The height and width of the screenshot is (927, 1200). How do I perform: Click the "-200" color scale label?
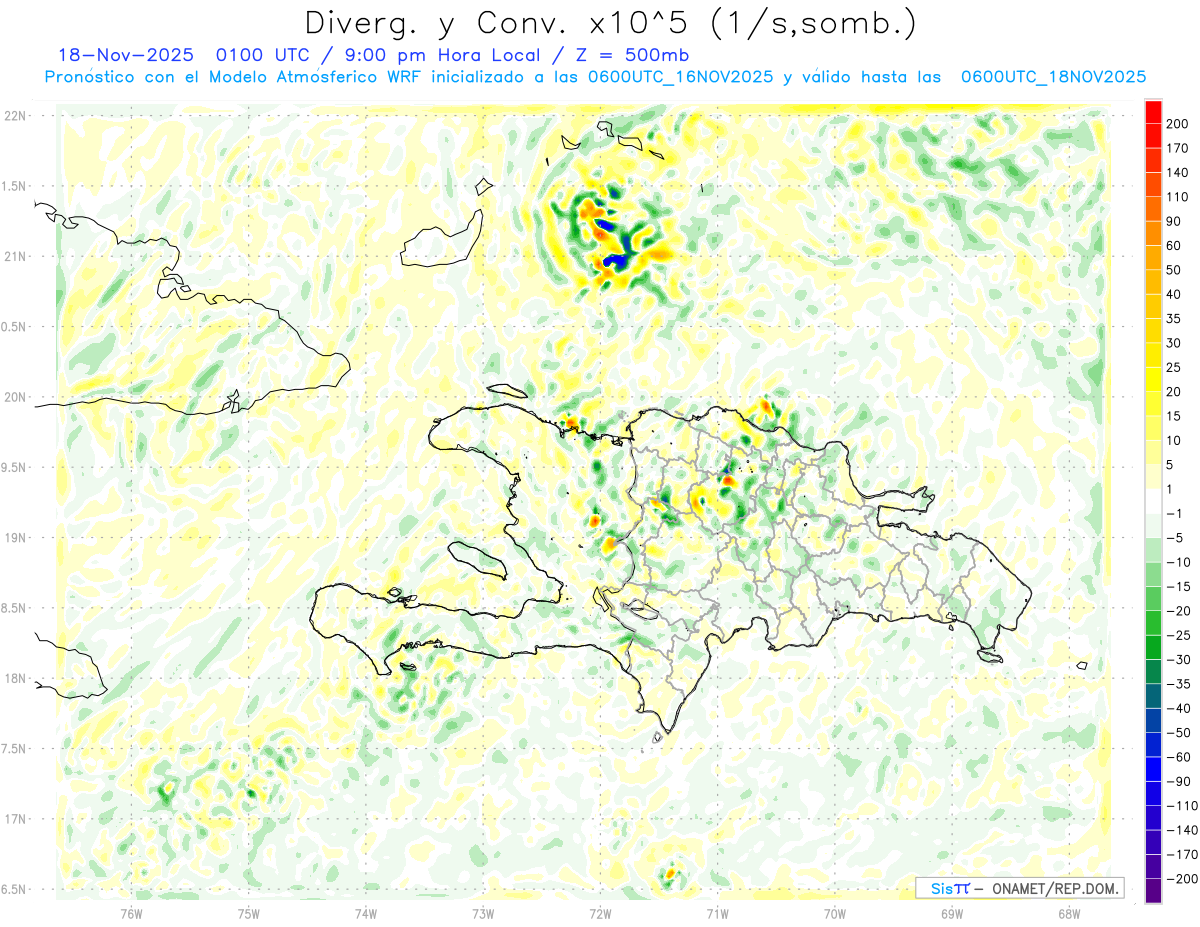[1181, 878]
